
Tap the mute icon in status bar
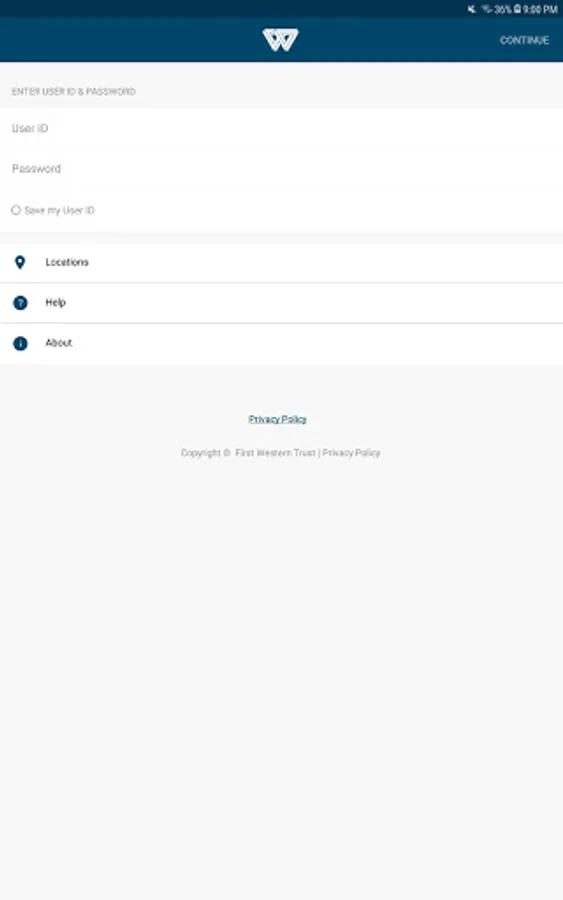(472, 9)
